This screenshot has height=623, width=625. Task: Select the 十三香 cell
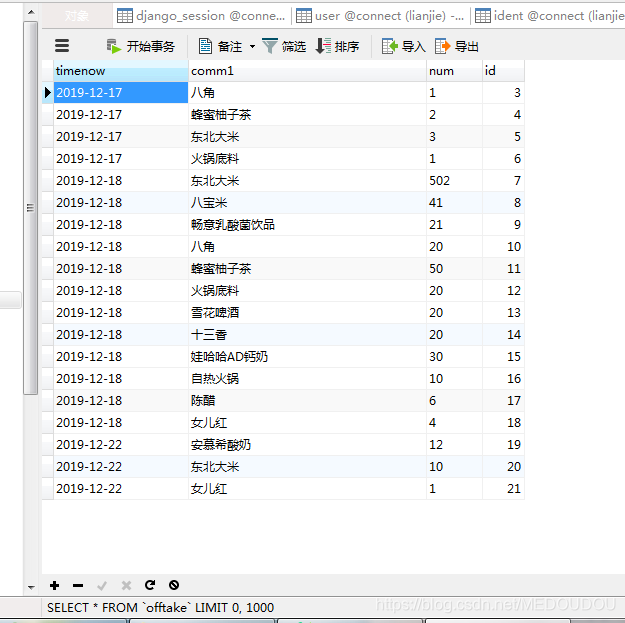tap(307, 334)
